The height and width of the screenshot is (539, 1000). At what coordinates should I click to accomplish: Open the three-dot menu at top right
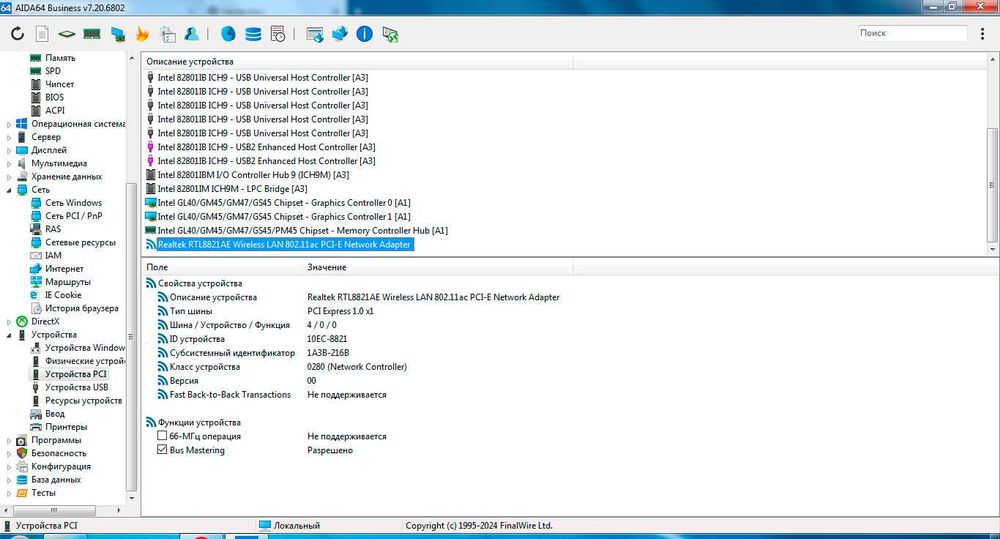pos(982,34)
